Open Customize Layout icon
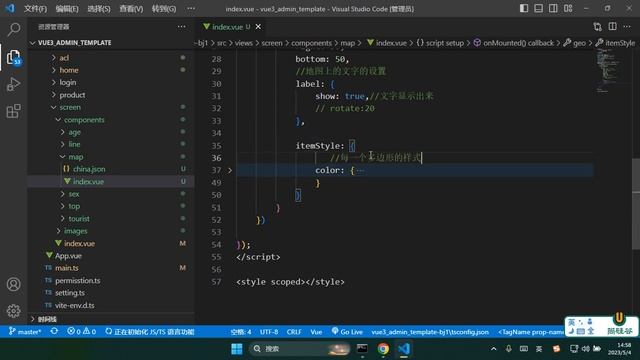 click(x=568, y=8)
